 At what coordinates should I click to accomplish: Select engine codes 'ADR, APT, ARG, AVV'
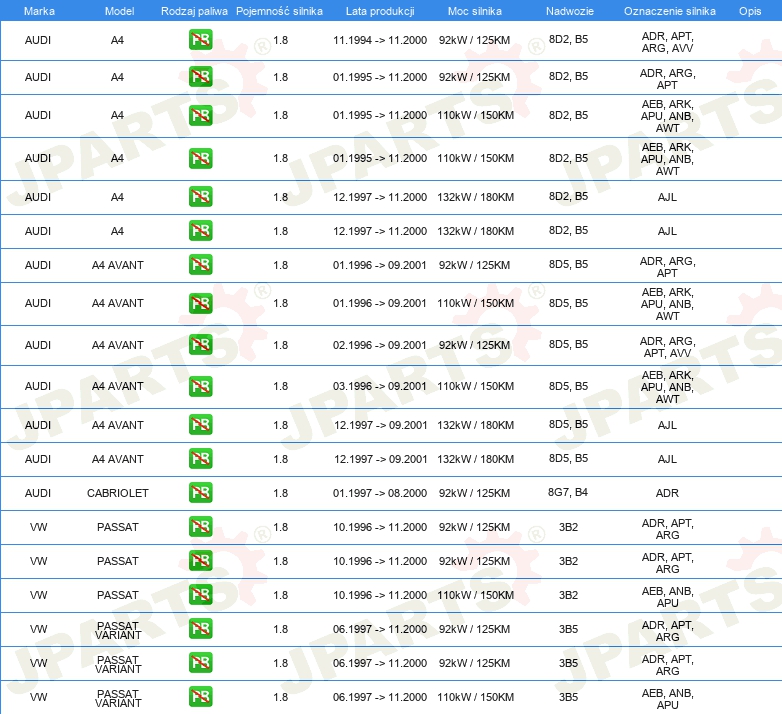(667, 42)
